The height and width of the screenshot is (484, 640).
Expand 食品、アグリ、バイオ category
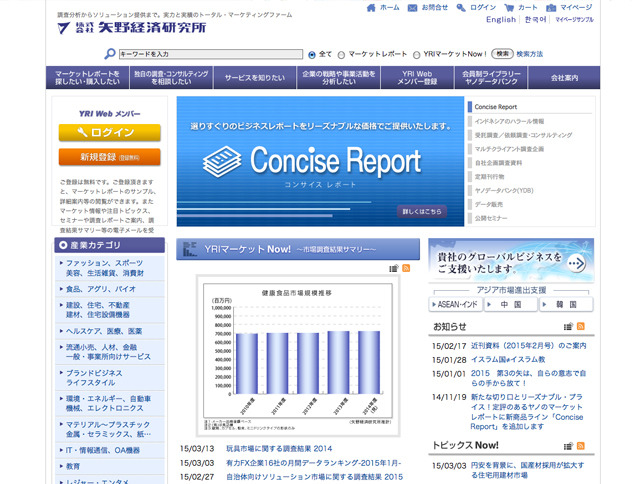coord(110,289)
